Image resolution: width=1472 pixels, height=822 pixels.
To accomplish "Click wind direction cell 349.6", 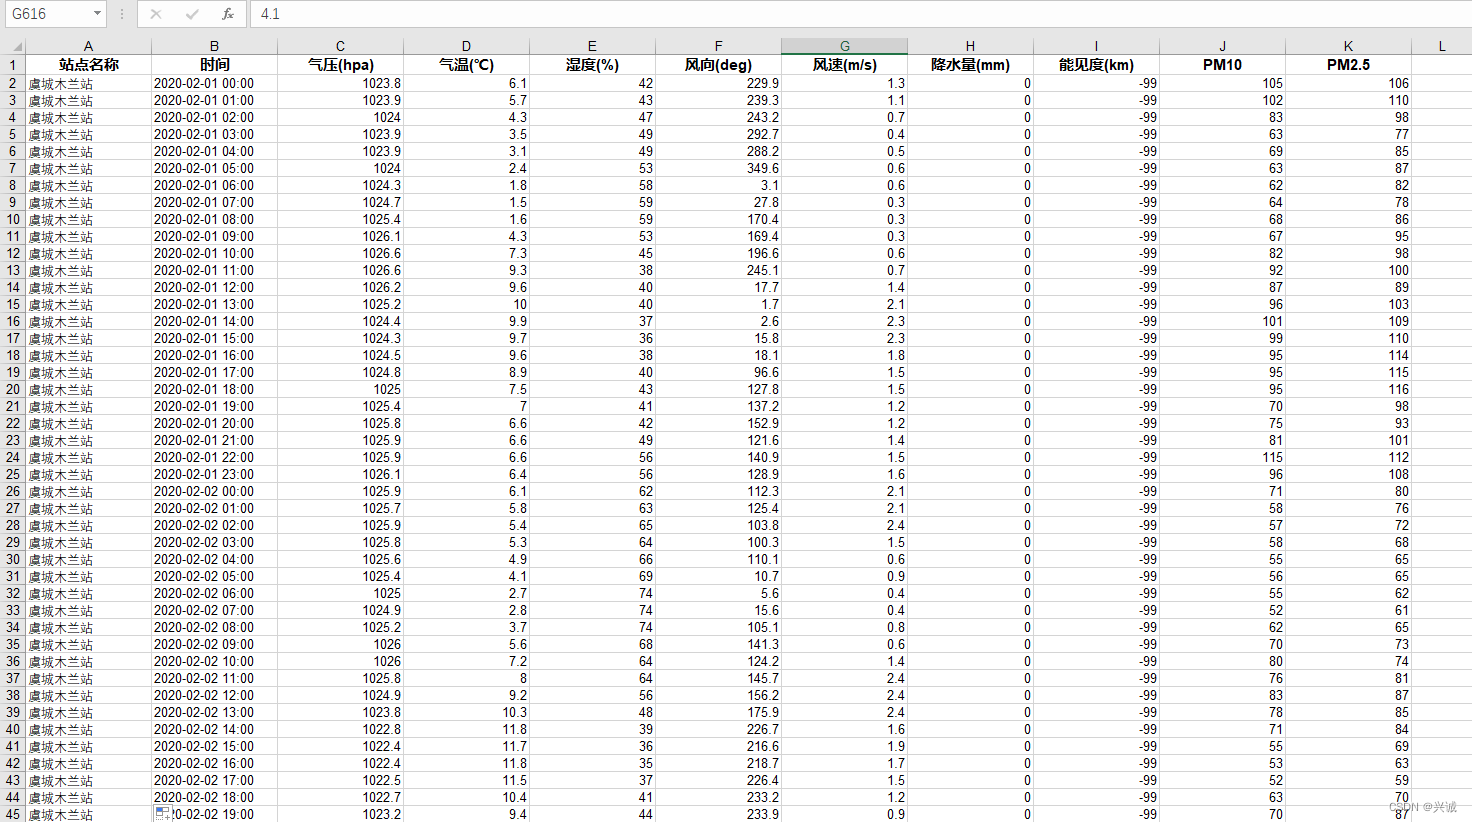I will pos(718,168).
